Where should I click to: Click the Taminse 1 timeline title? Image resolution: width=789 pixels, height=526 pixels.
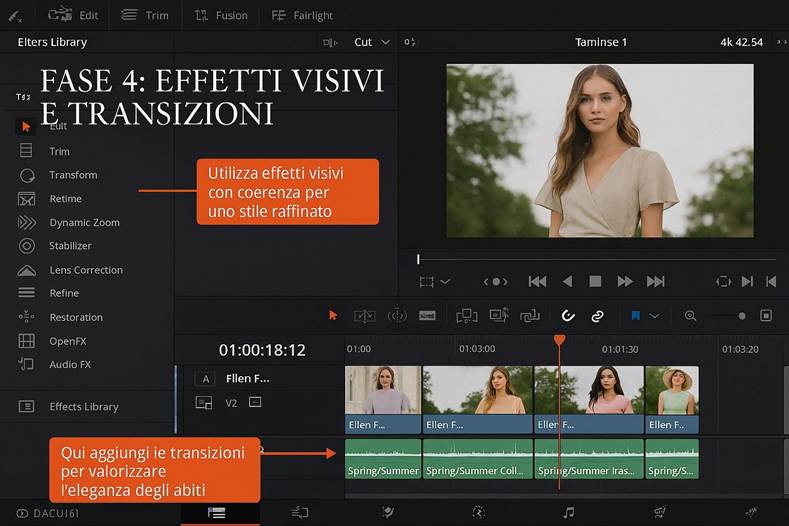tap(601, 42)
